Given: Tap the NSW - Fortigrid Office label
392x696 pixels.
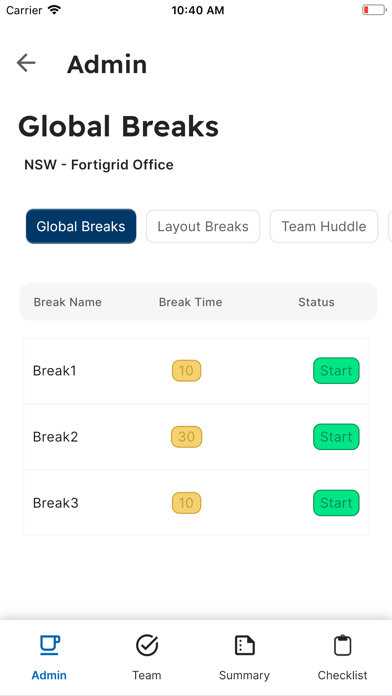Looking at the screenshot, I should click(x=99, y=165).
